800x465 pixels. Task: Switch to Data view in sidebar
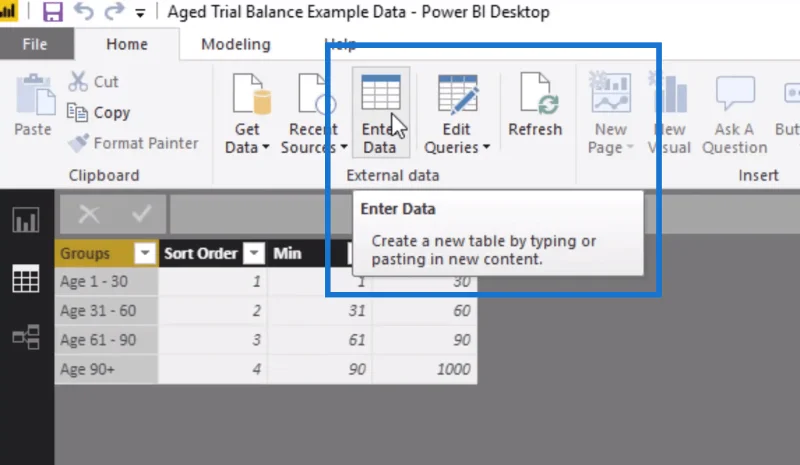26,278
